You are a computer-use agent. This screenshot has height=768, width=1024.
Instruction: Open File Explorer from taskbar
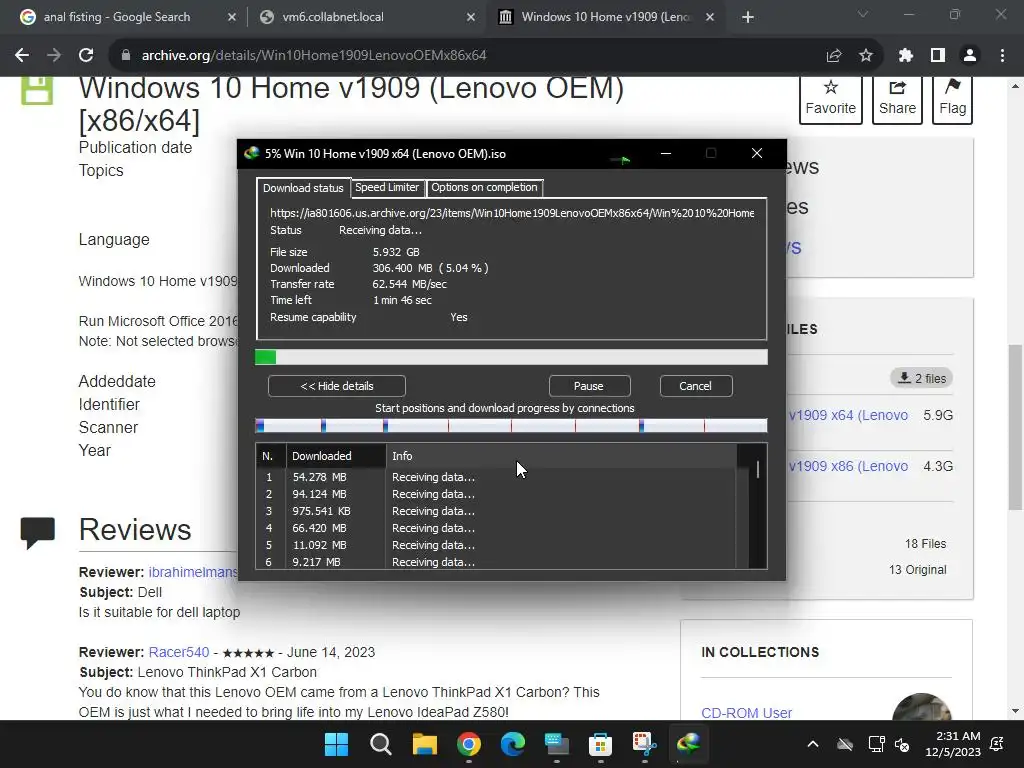coord(424,744)
